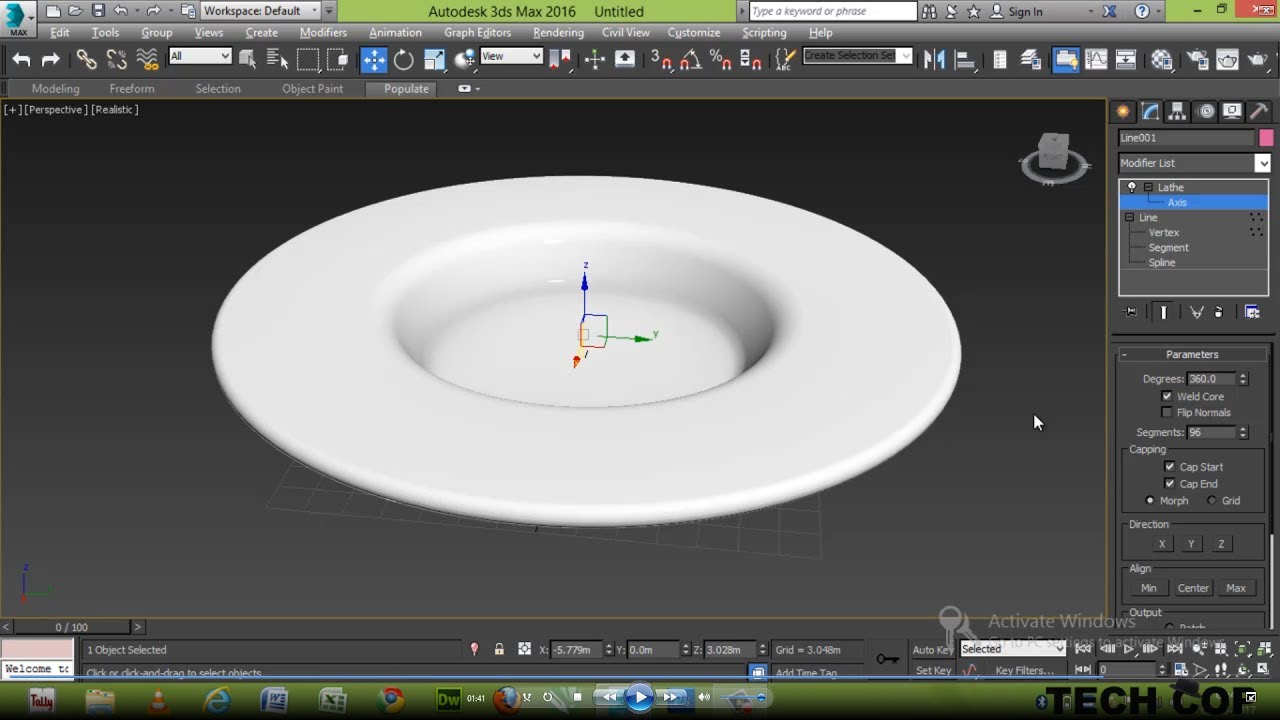Viewport: 1280px width, 720px height.
Task: Toggle the Auto Key button
Action: [932, 649]
